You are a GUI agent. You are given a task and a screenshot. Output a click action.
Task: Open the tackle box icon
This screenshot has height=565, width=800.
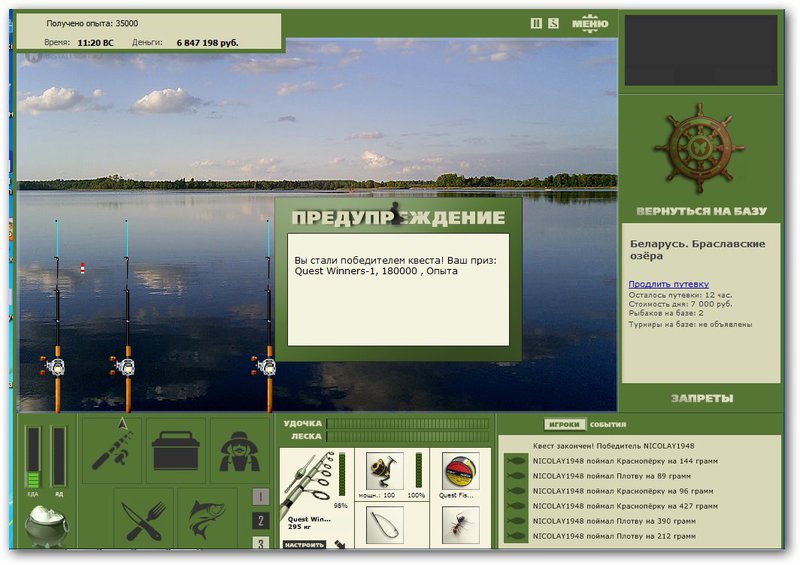tap(176, 450)
